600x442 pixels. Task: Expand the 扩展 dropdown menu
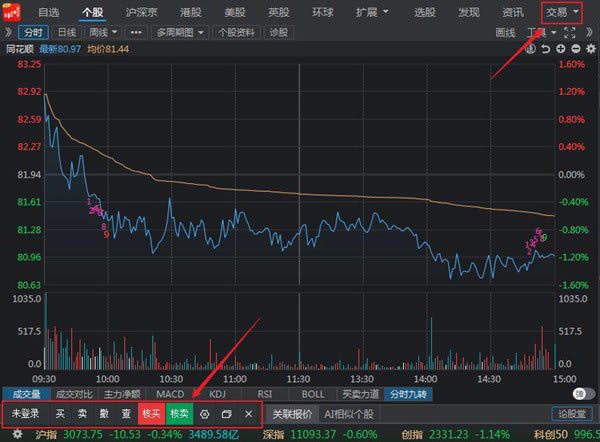(x=372, y=12)
